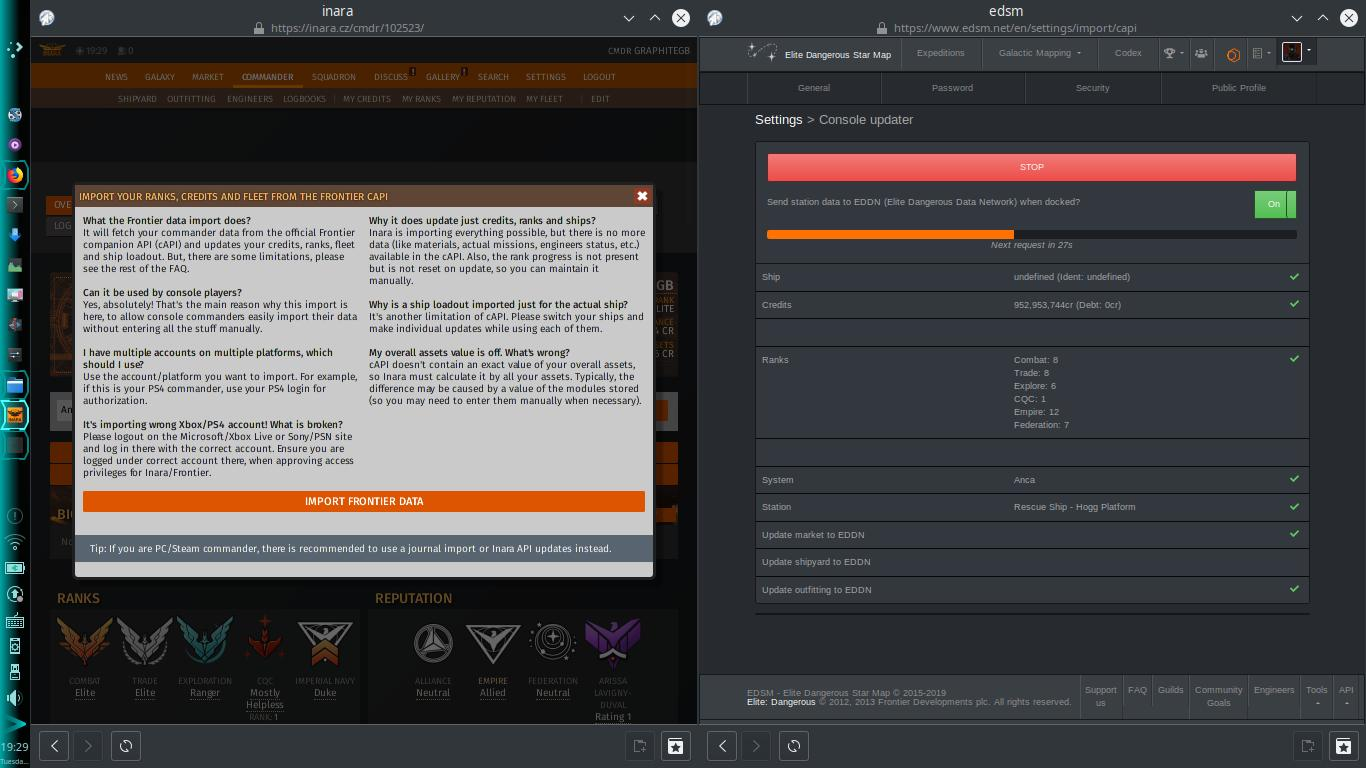
Task: Click the EDSM star map logo icon
Action: [x=762, y=53]
